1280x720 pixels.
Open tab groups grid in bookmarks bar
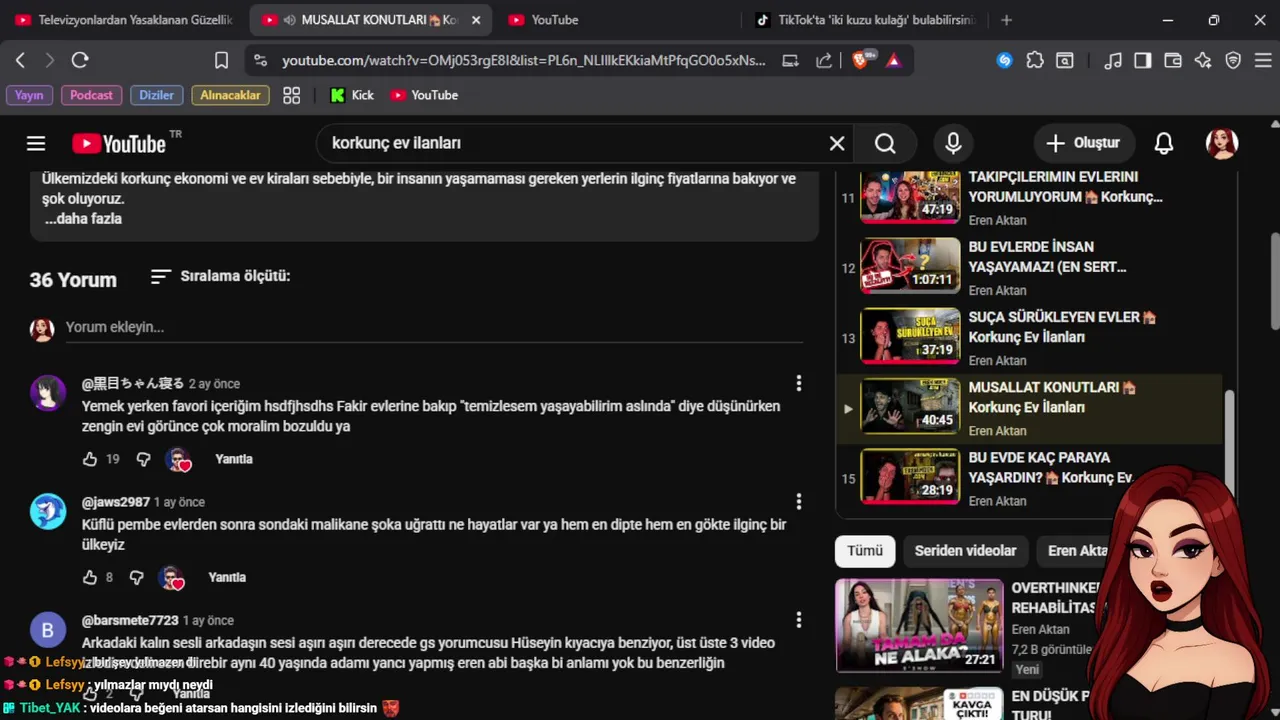coord(292,95)
